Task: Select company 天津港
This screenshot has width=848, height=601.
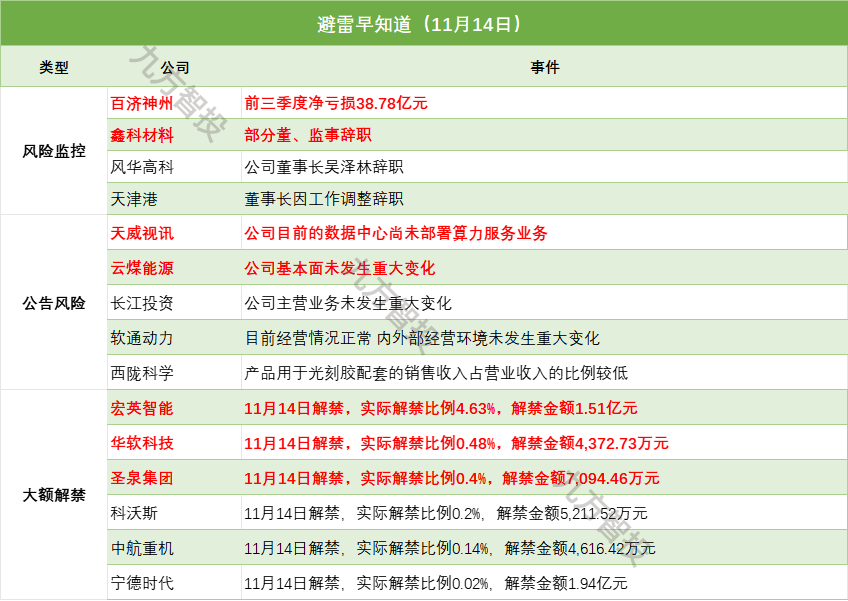Action: [134, 199]
